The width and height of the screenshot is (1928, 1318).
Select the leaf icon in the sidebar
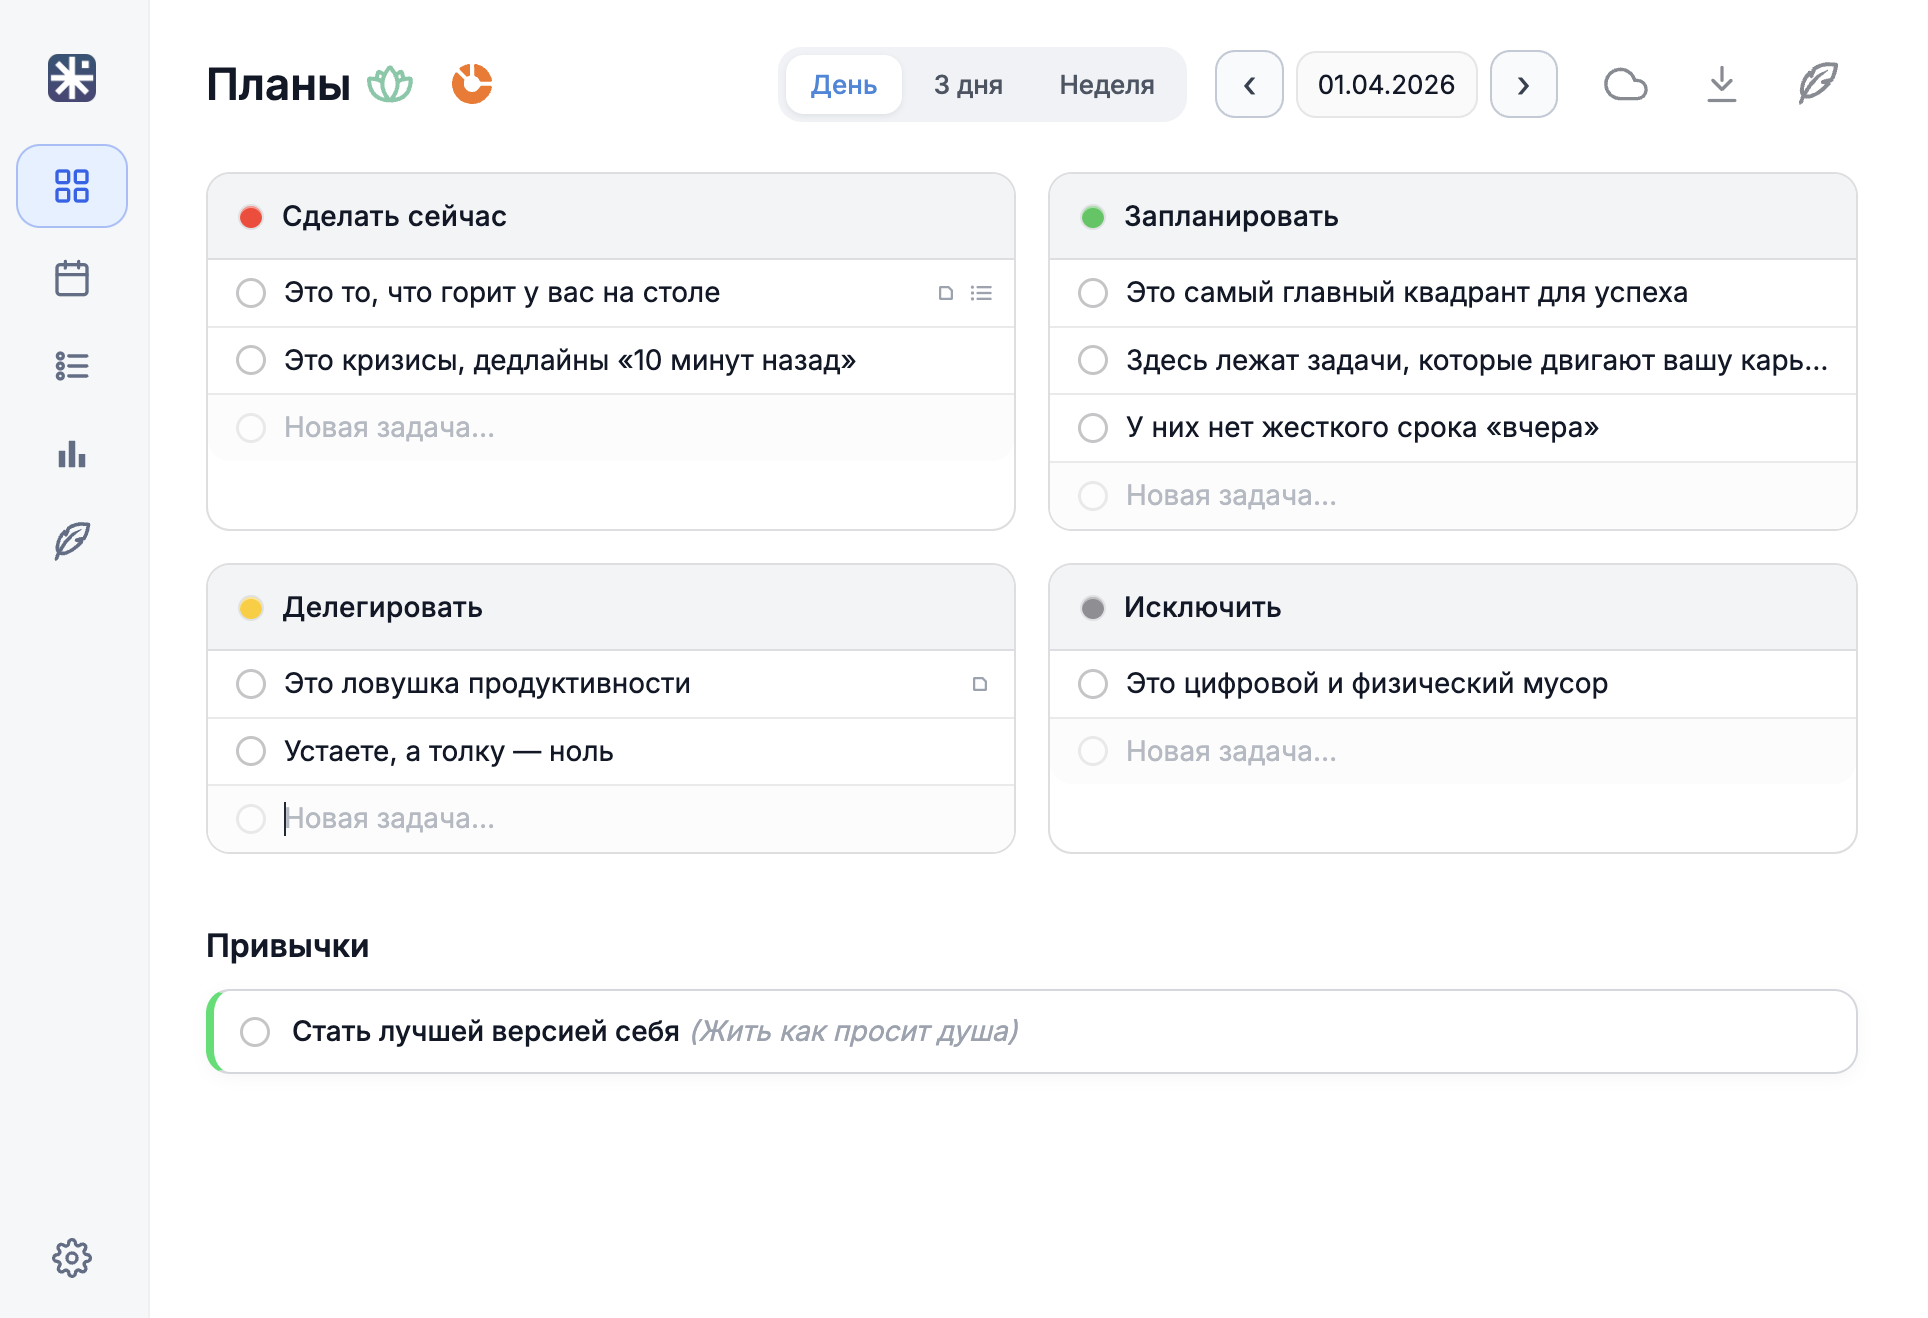click(71, 540)
